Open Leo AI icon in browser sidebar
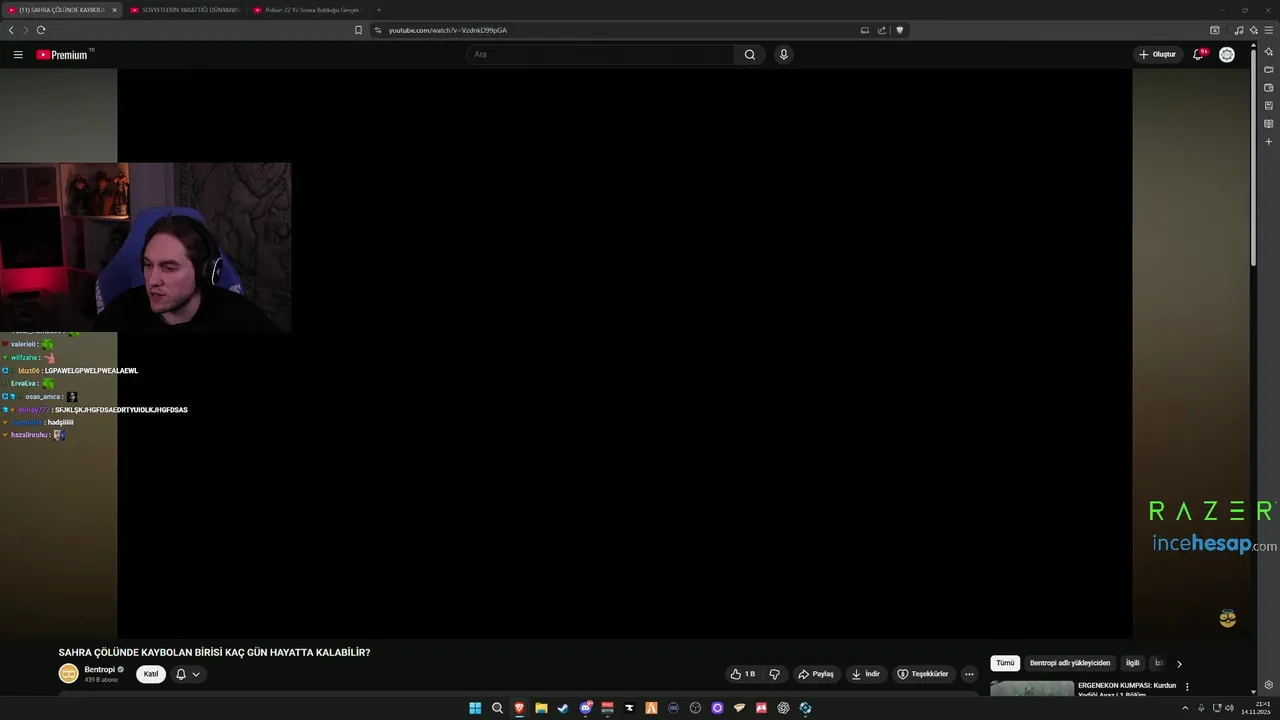 1269,51
